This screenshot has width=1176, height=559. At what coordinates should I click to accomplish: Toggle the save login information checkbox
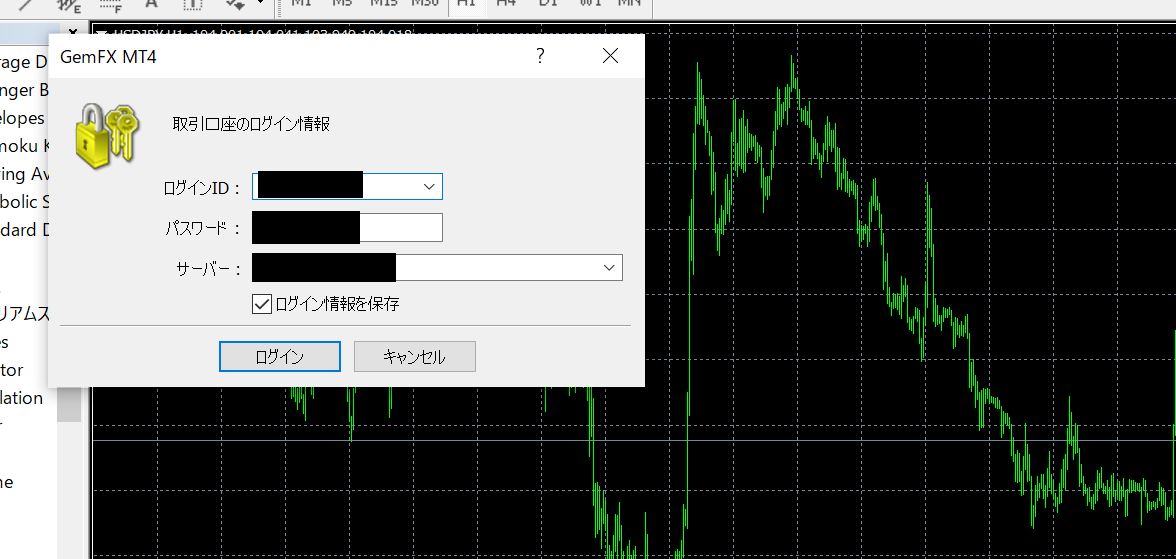(x=261, y=304)
